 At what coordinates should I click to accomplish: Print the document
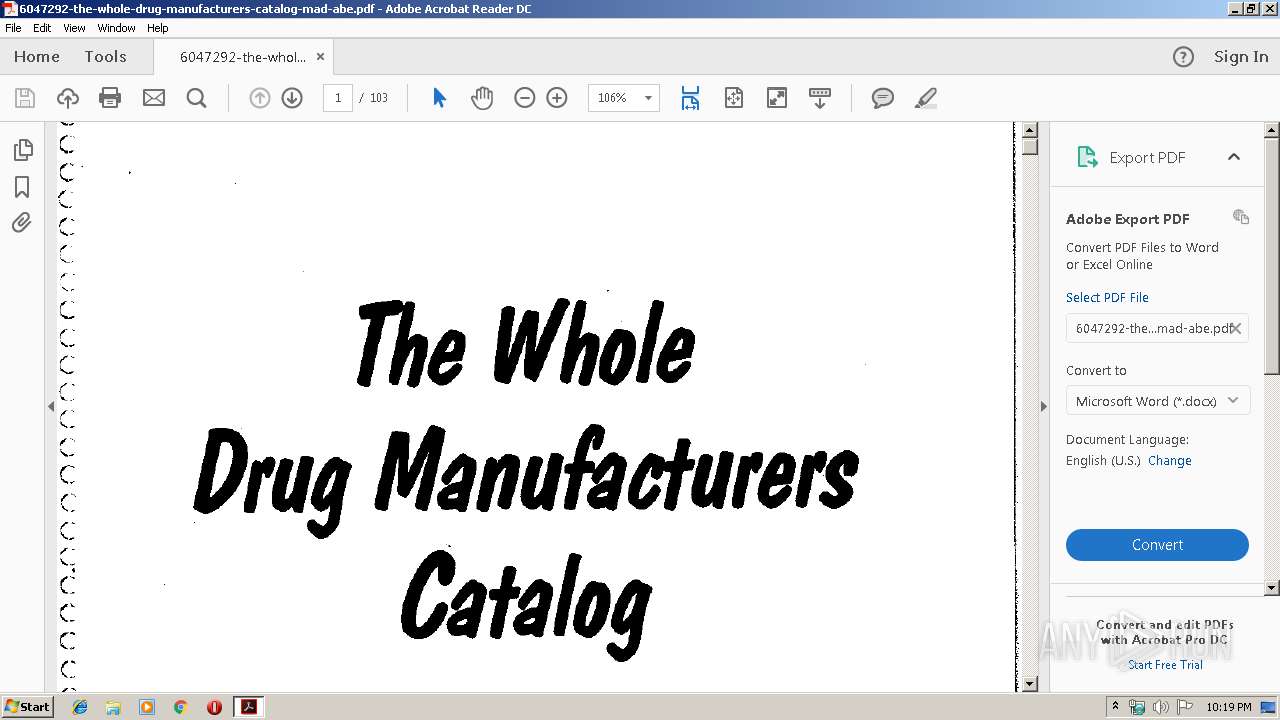pyautogui.click(x=110, y=98)
